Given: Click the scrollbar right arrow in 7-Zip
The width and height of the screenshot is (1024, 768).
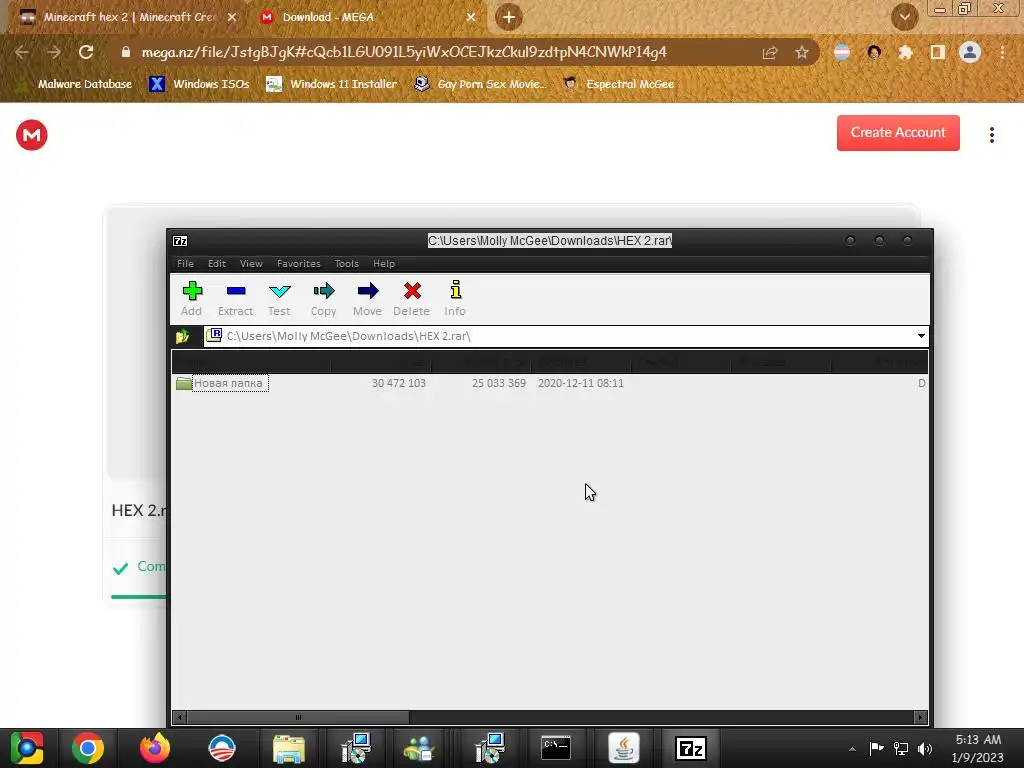Looking at the screenshot, I should [920, 717].
